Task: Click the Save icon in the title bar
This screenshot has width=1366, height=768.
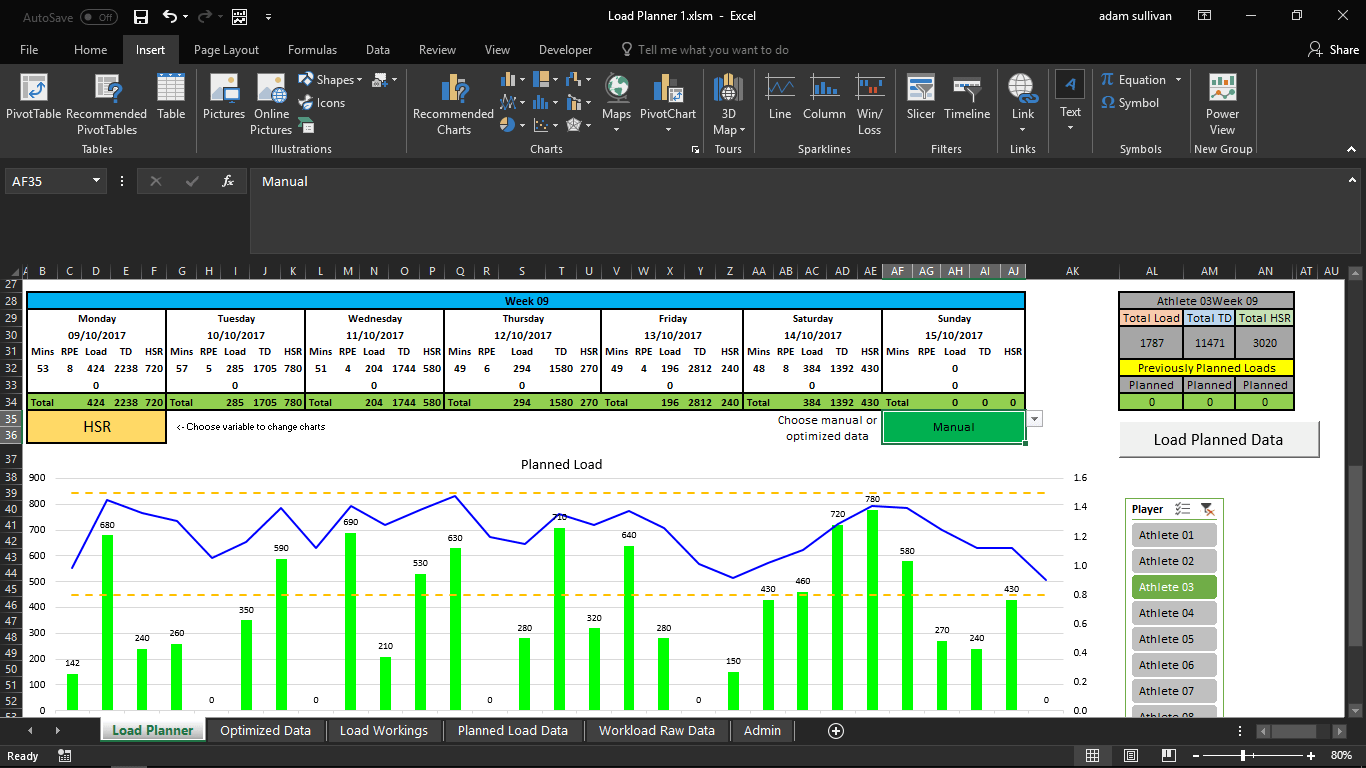Action: point(141,17)
